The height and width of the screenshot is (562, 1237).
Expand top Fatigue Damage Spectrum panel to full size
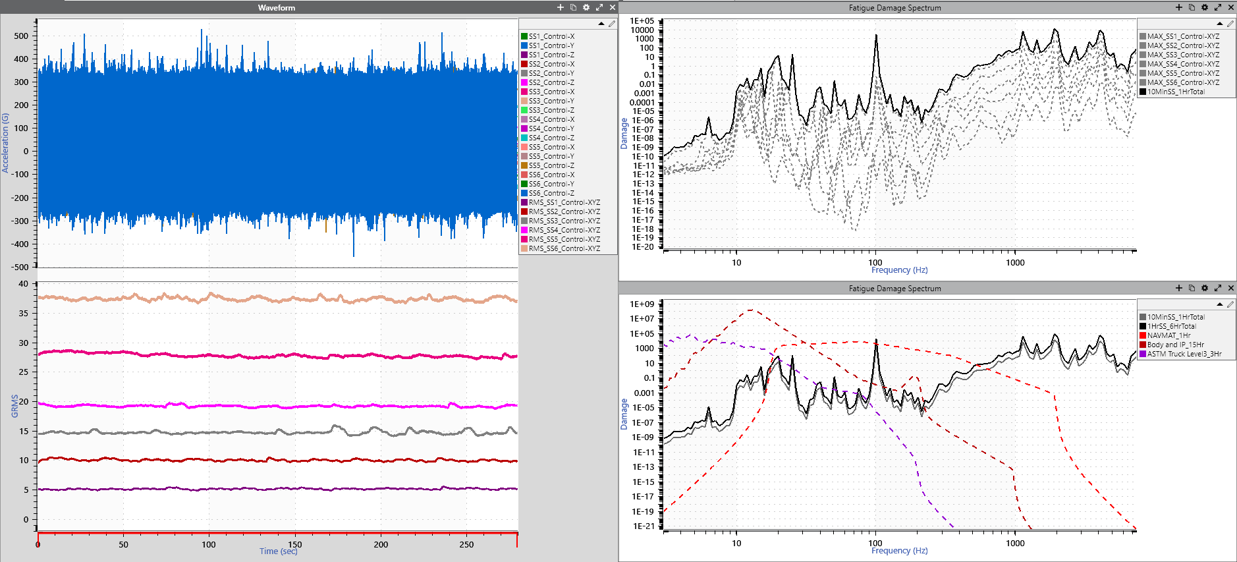click(1218, 7)
